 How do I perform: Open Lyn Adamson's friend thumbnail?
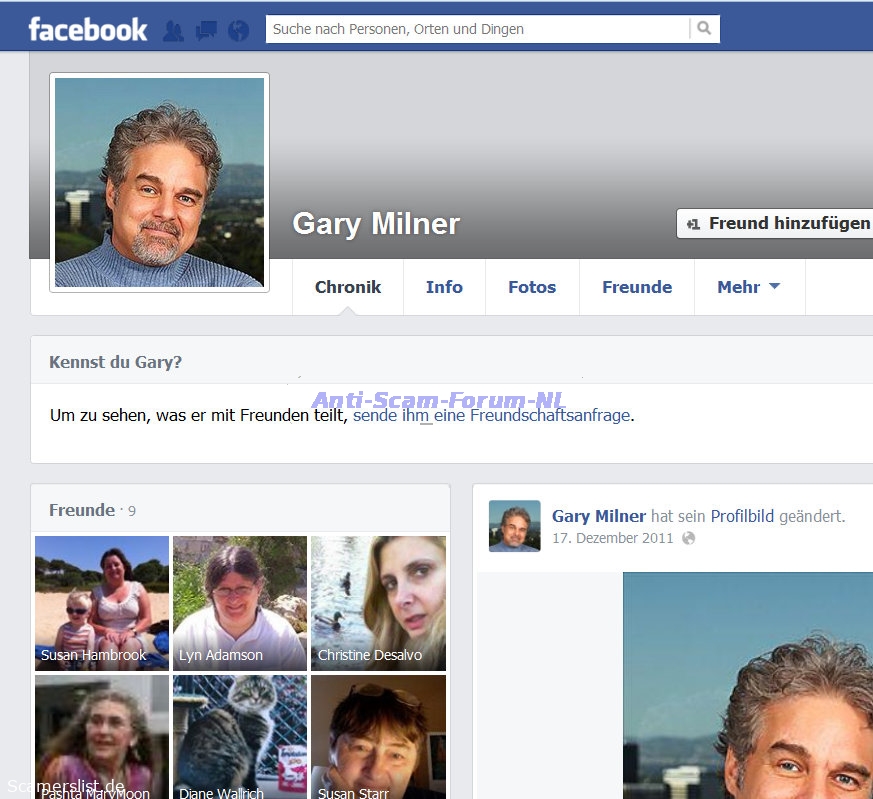pos(240,602)
